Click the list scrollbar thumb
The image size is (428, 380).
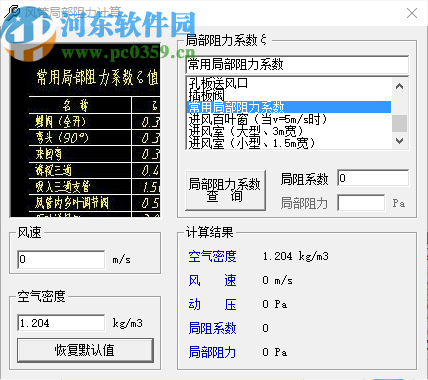[399, 123]
